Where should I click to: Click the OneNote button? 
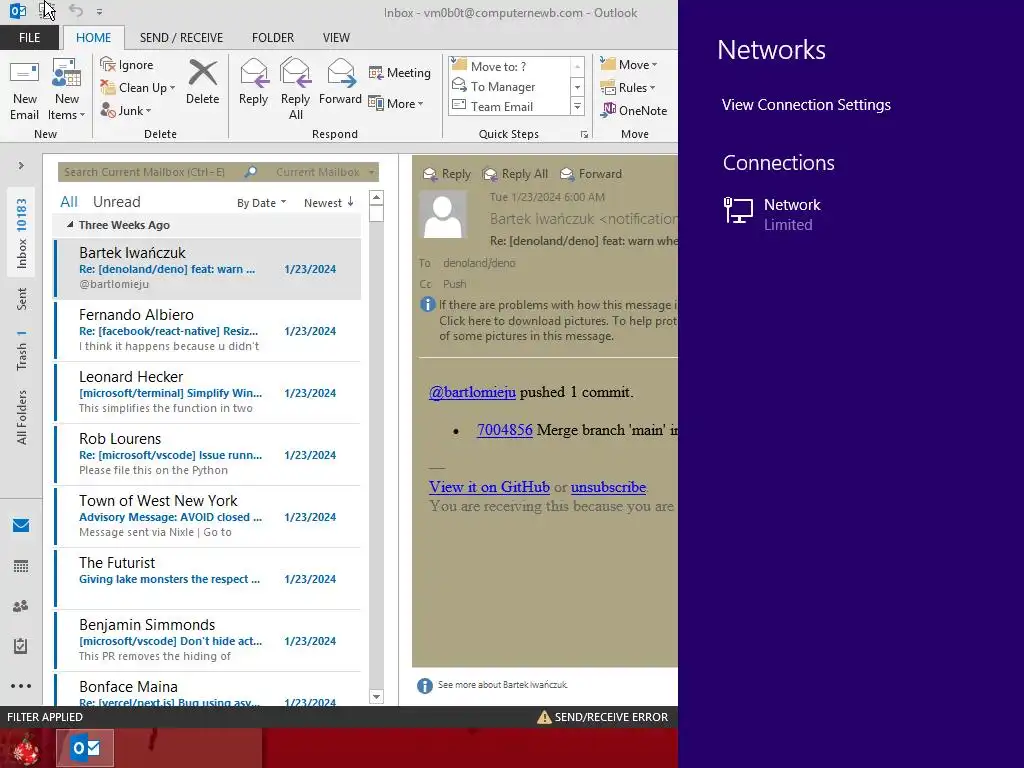[x=634, y=110]
